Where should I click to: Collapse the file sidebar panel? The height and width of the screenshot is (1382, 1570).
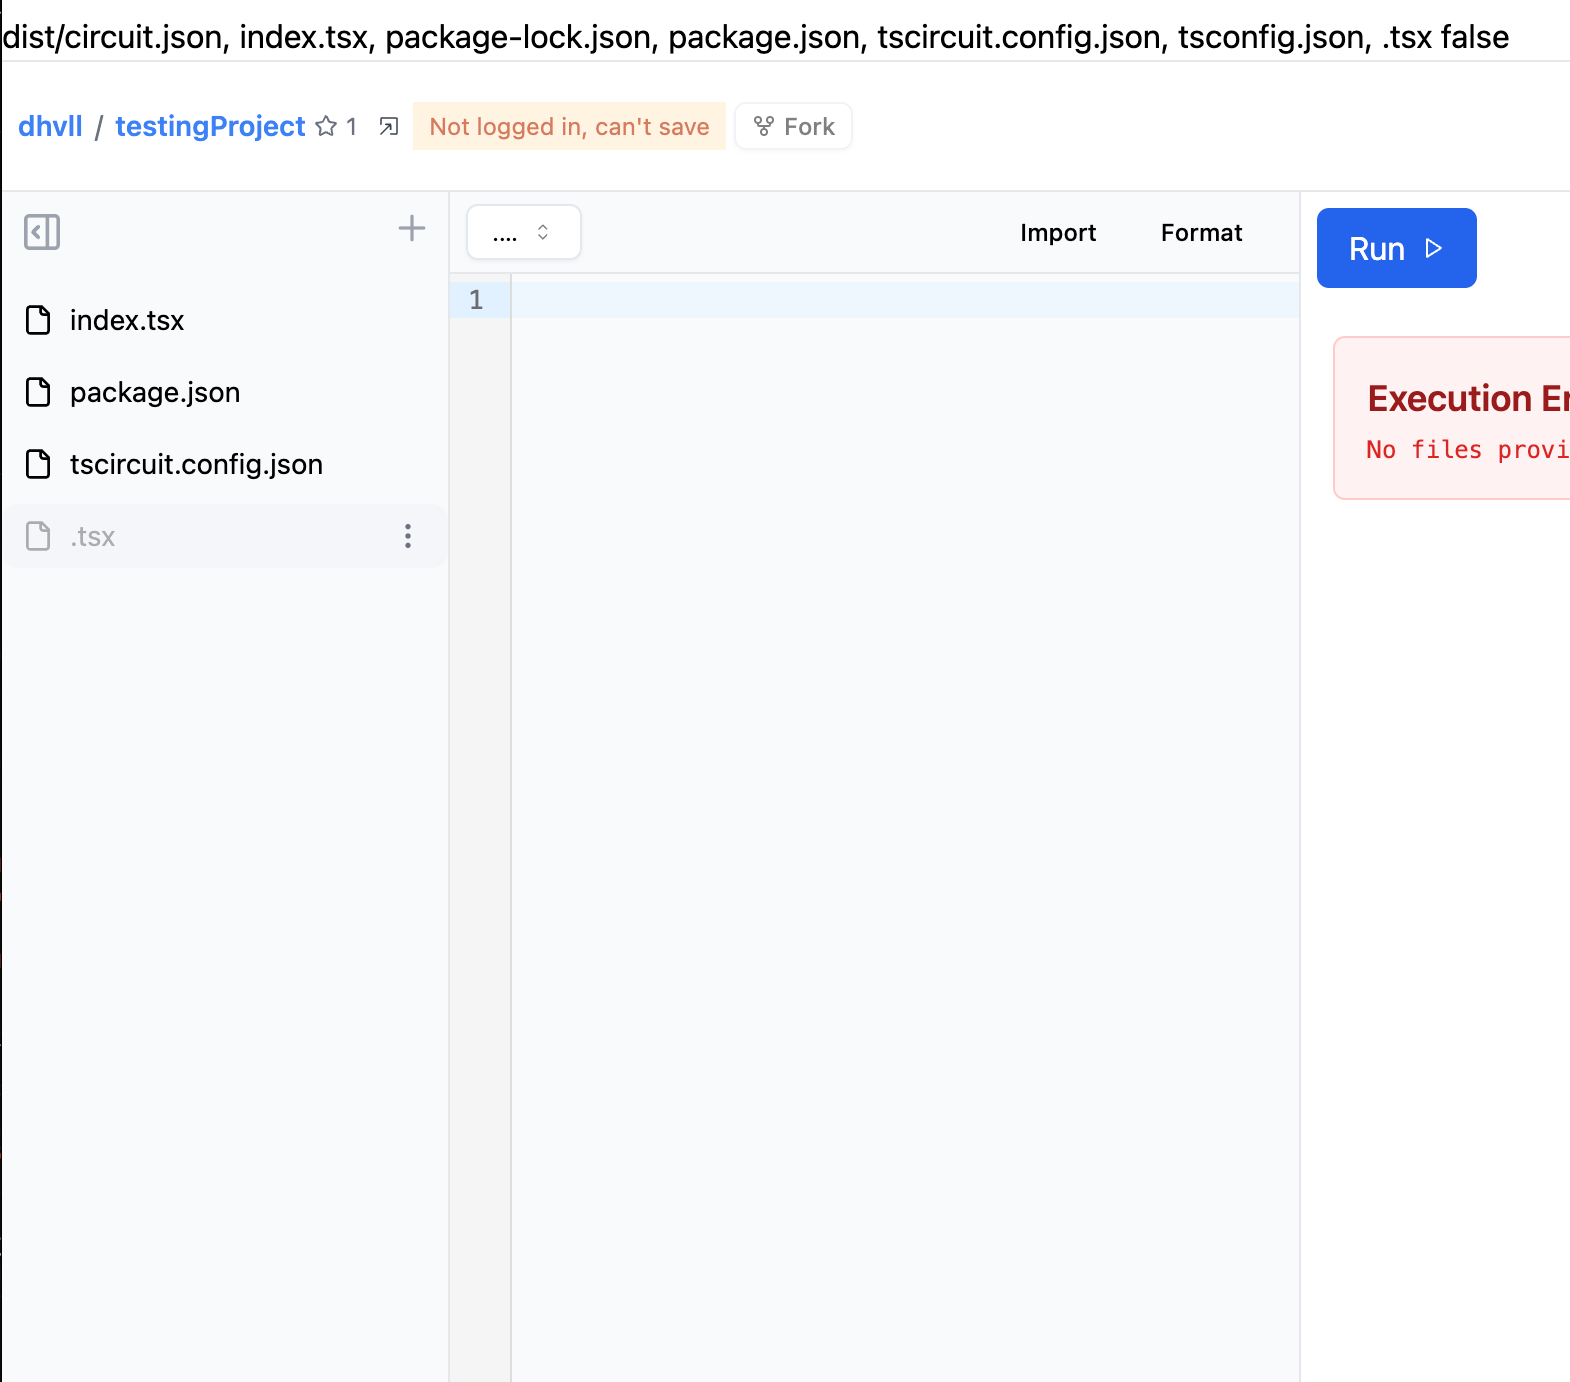[42, 232]
